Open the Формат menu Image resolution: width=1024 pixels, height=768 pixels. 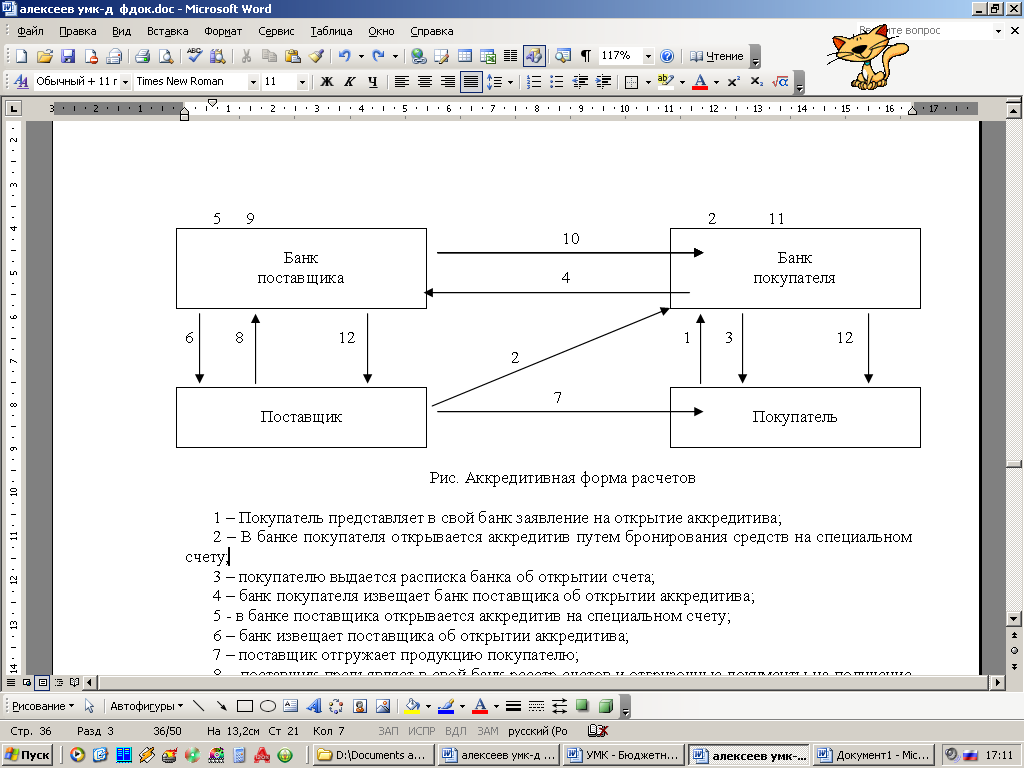[223, 31]
